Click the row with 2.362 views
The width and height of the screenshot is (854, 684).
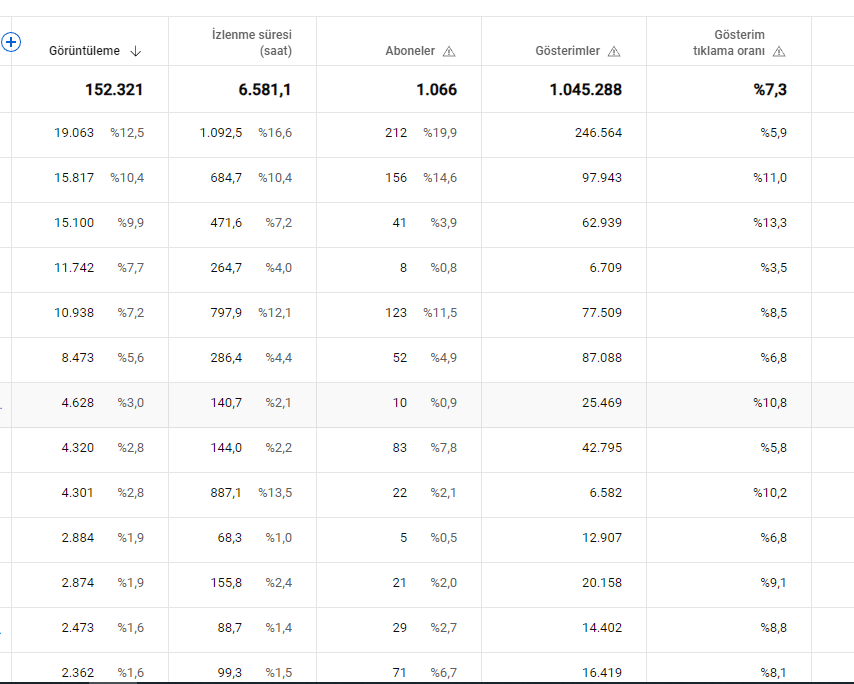pyautogui.click(x=427, y=669)
